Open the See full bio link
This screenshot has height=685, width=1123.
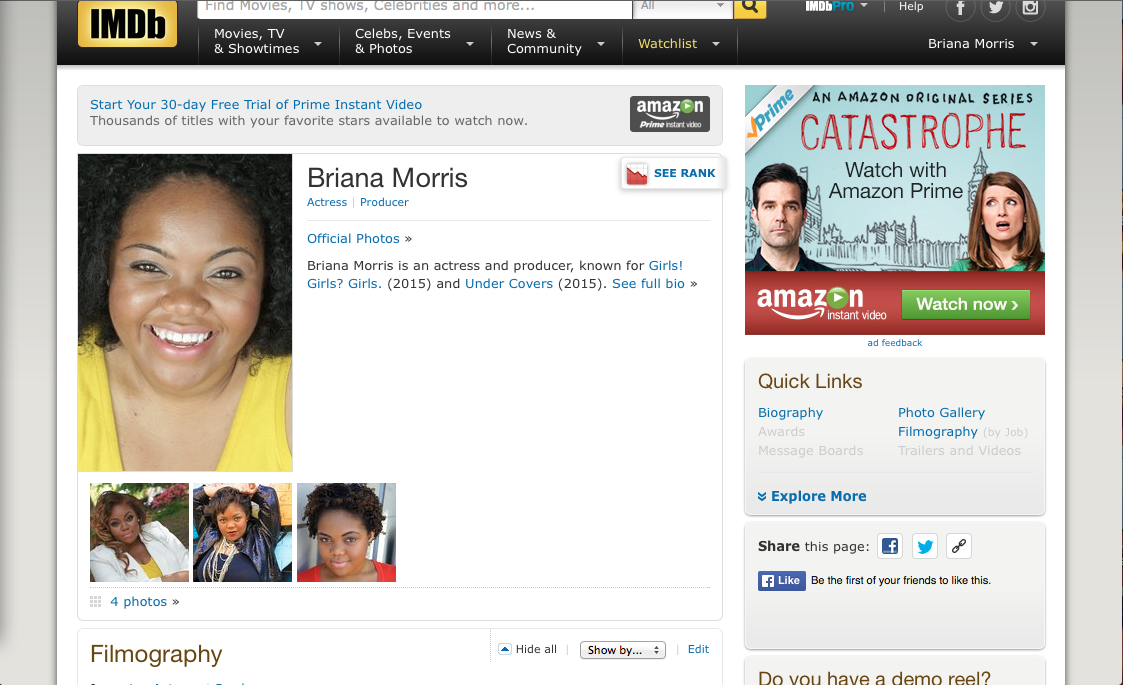(x=648, y=283)
